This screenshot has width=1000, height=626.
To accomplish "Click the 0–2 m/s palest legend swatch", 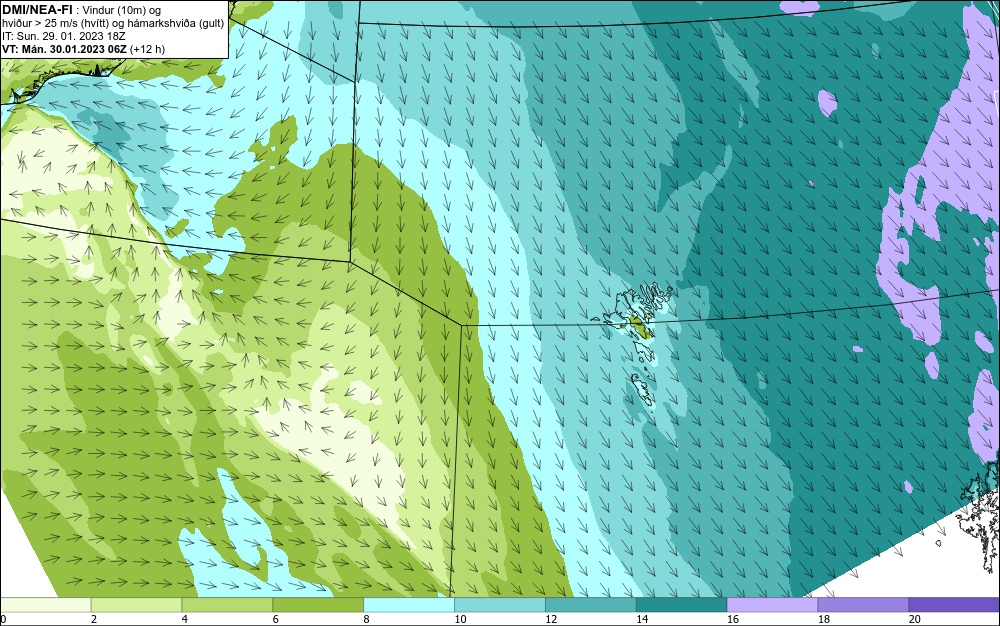I will point(45,604).
